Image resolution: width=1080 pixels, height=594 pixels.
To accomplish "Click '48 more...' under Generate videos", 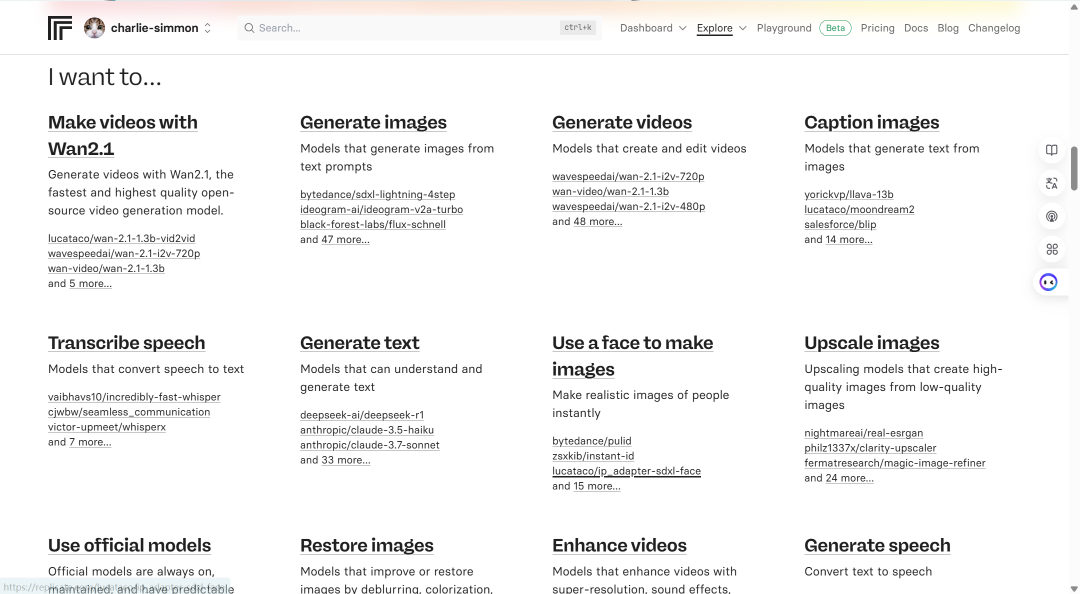I will [x=597, y=222].
